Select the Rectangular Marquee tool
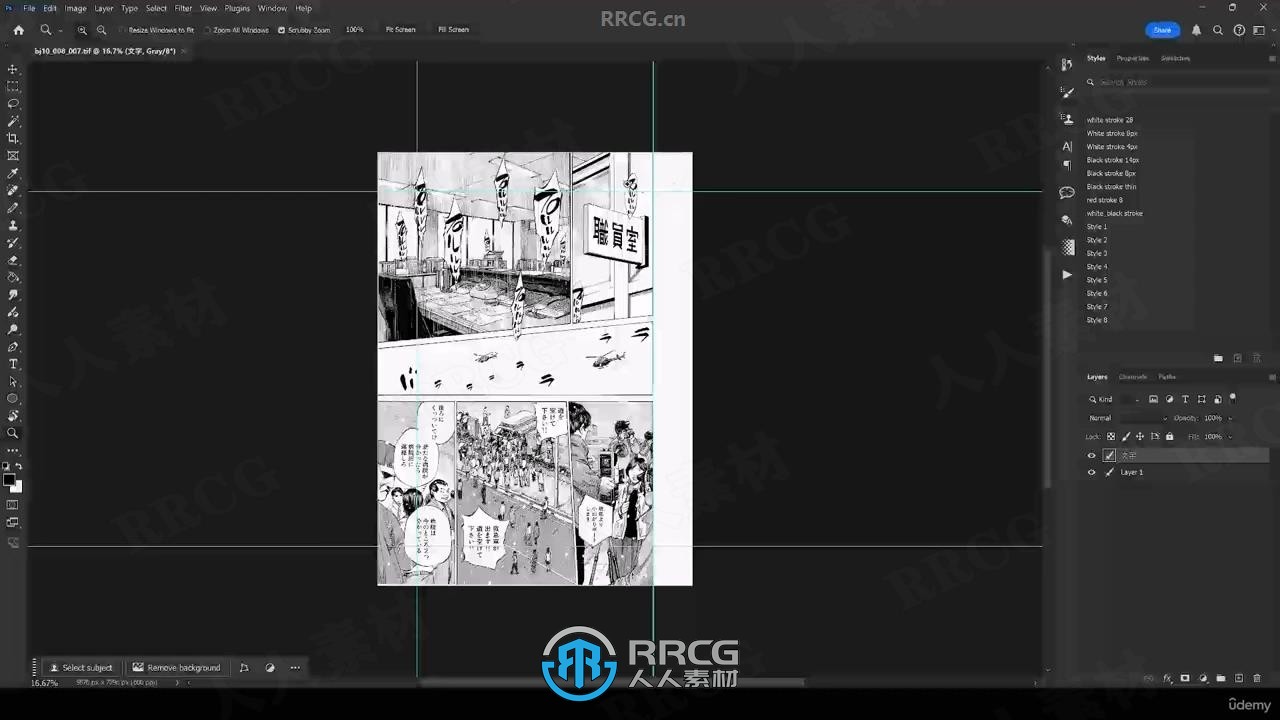 coord(13,87)
